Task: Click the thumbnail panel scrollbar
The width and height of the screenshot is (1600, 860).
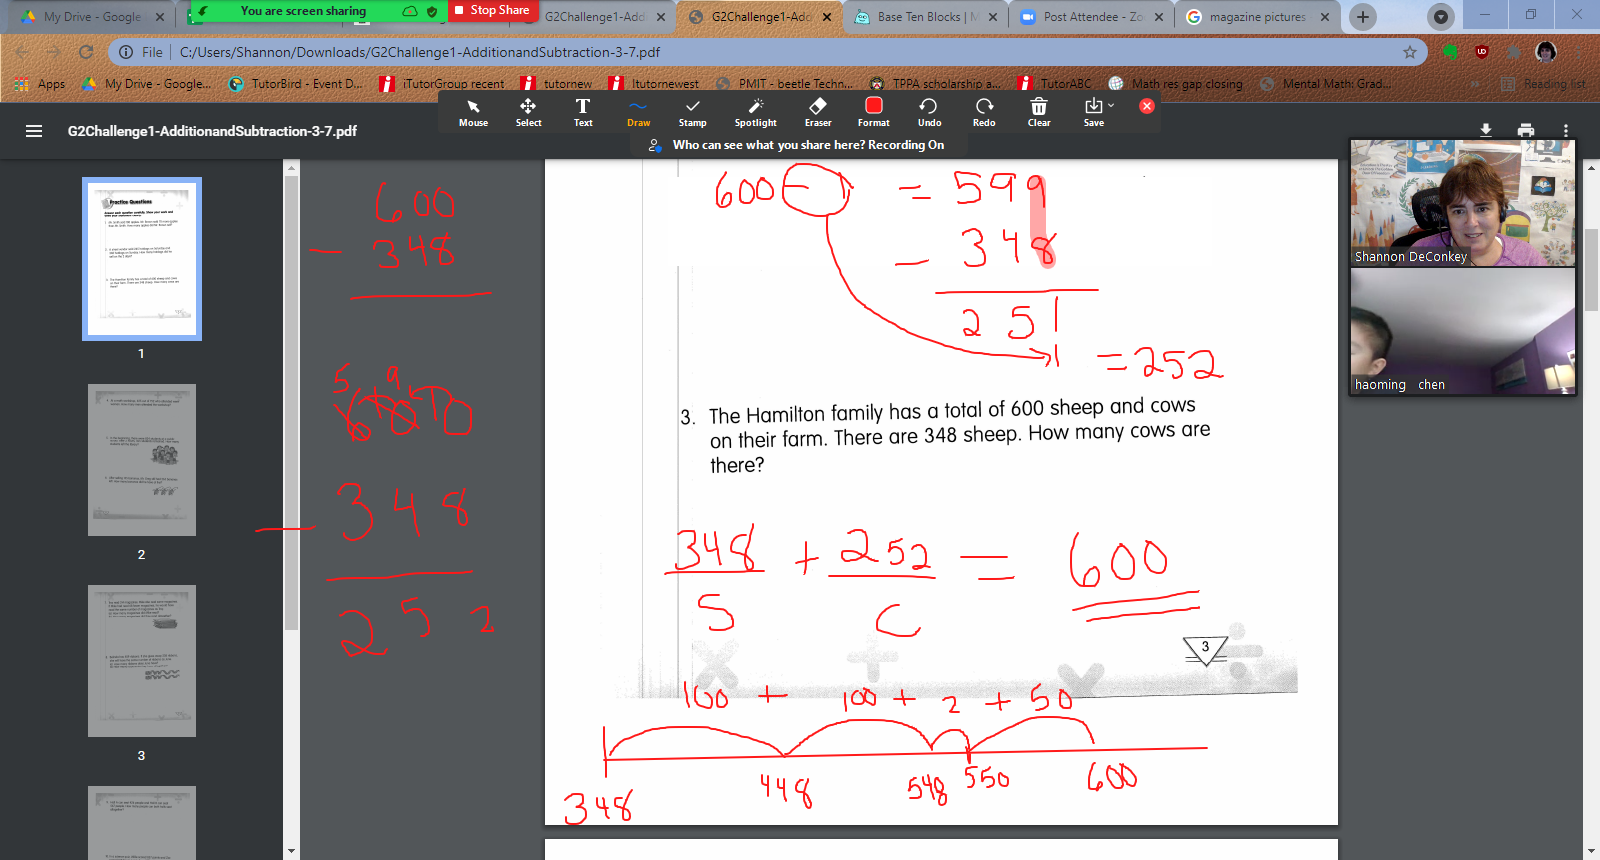Action: [291, 401]
